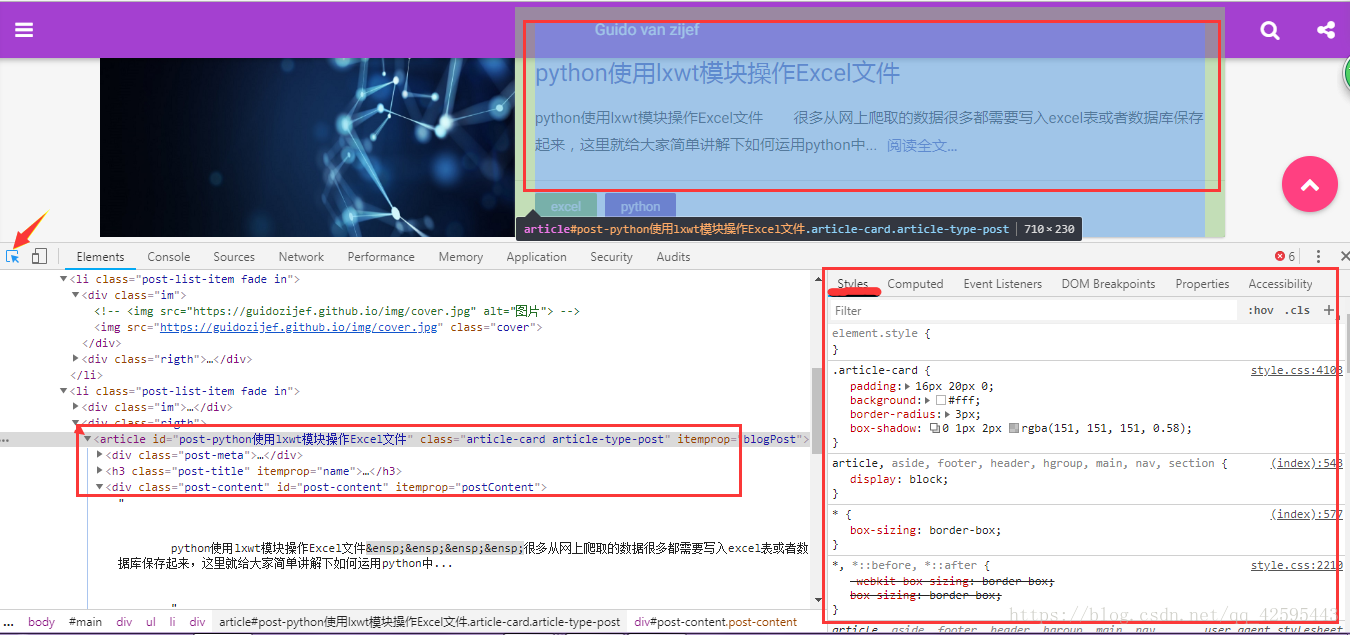Click the rgba(151,151,151) shadow color swatch

[1014, 428]
